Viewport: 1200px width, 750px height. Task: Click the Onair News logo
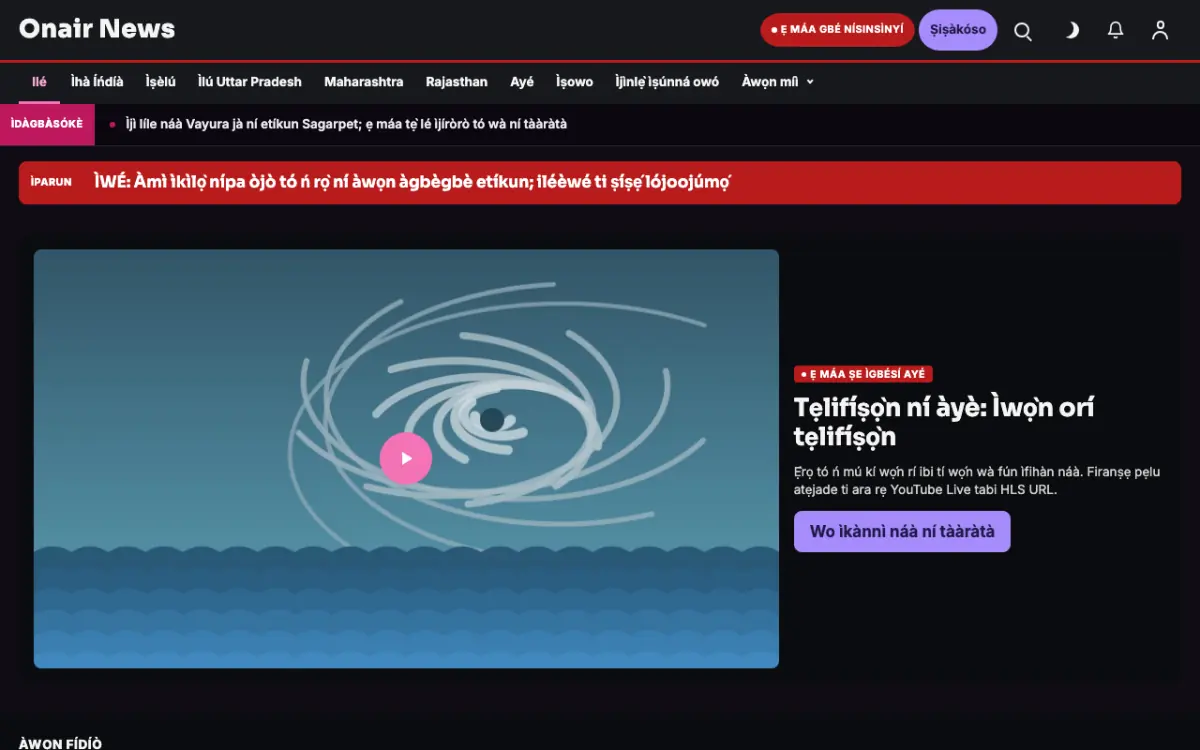(97, 29)
